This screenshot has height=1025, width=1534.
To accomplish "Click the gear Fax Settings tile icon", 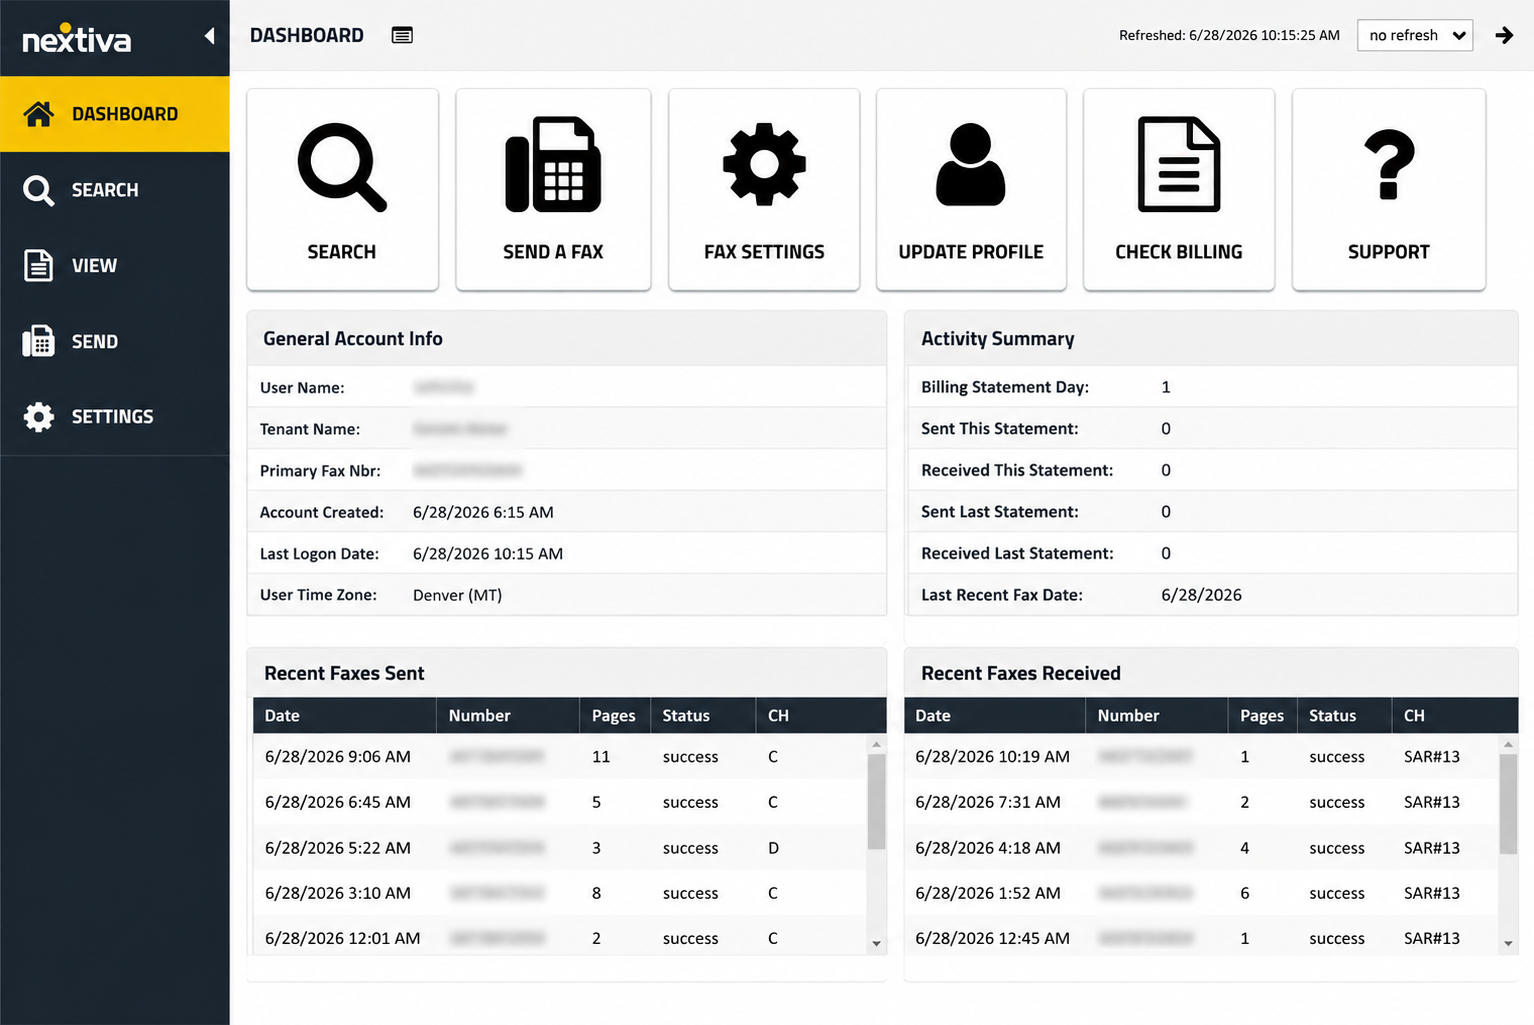I will click(x=764, y=164).
